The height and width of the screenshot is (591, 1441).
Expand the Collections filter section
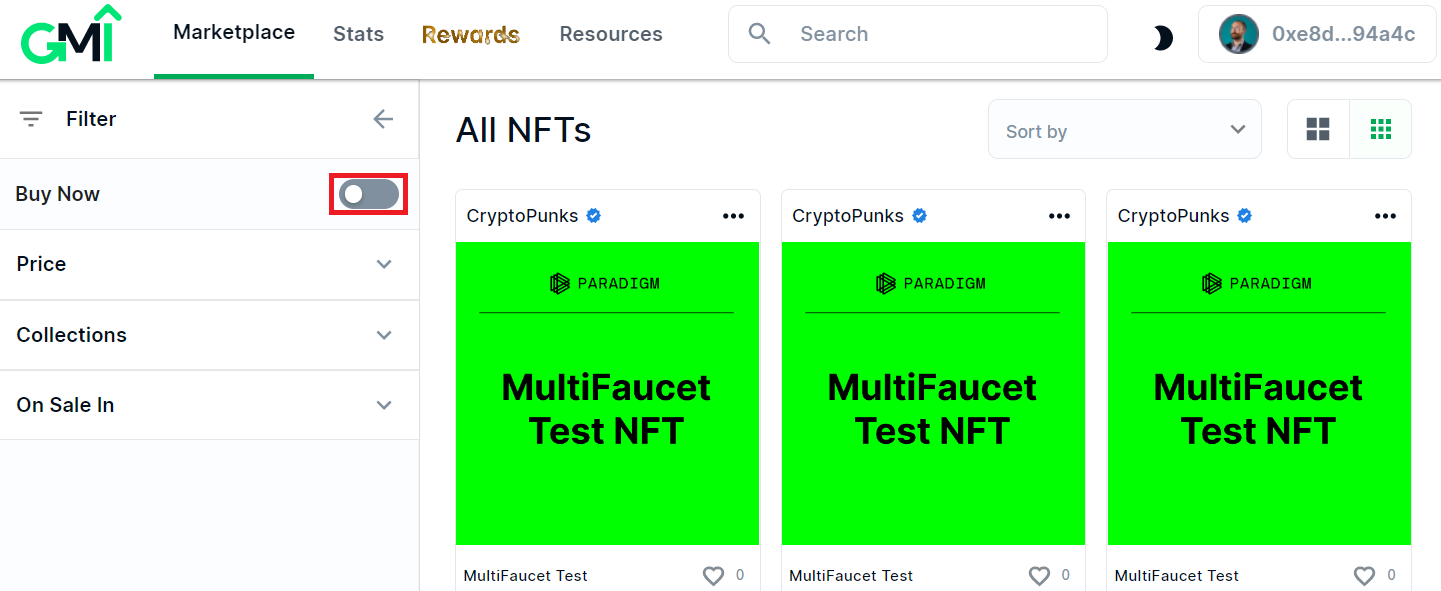tap(209, 335)
